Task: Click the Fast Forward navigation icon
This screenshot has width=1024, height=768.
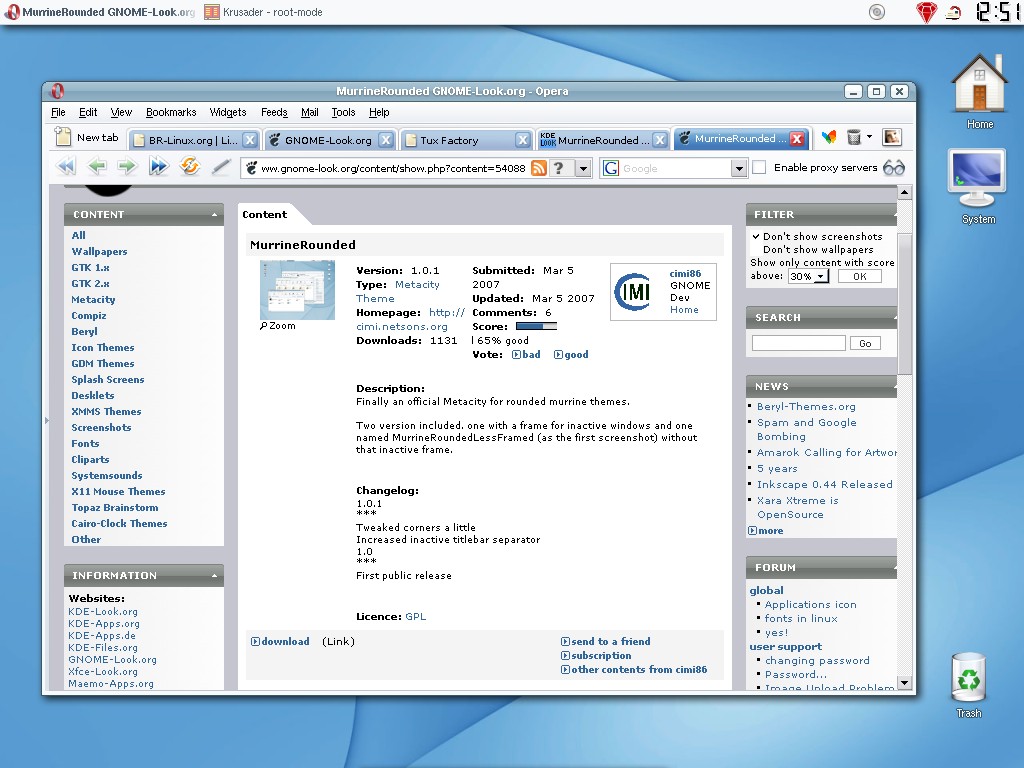Action: tap(158, 167)
